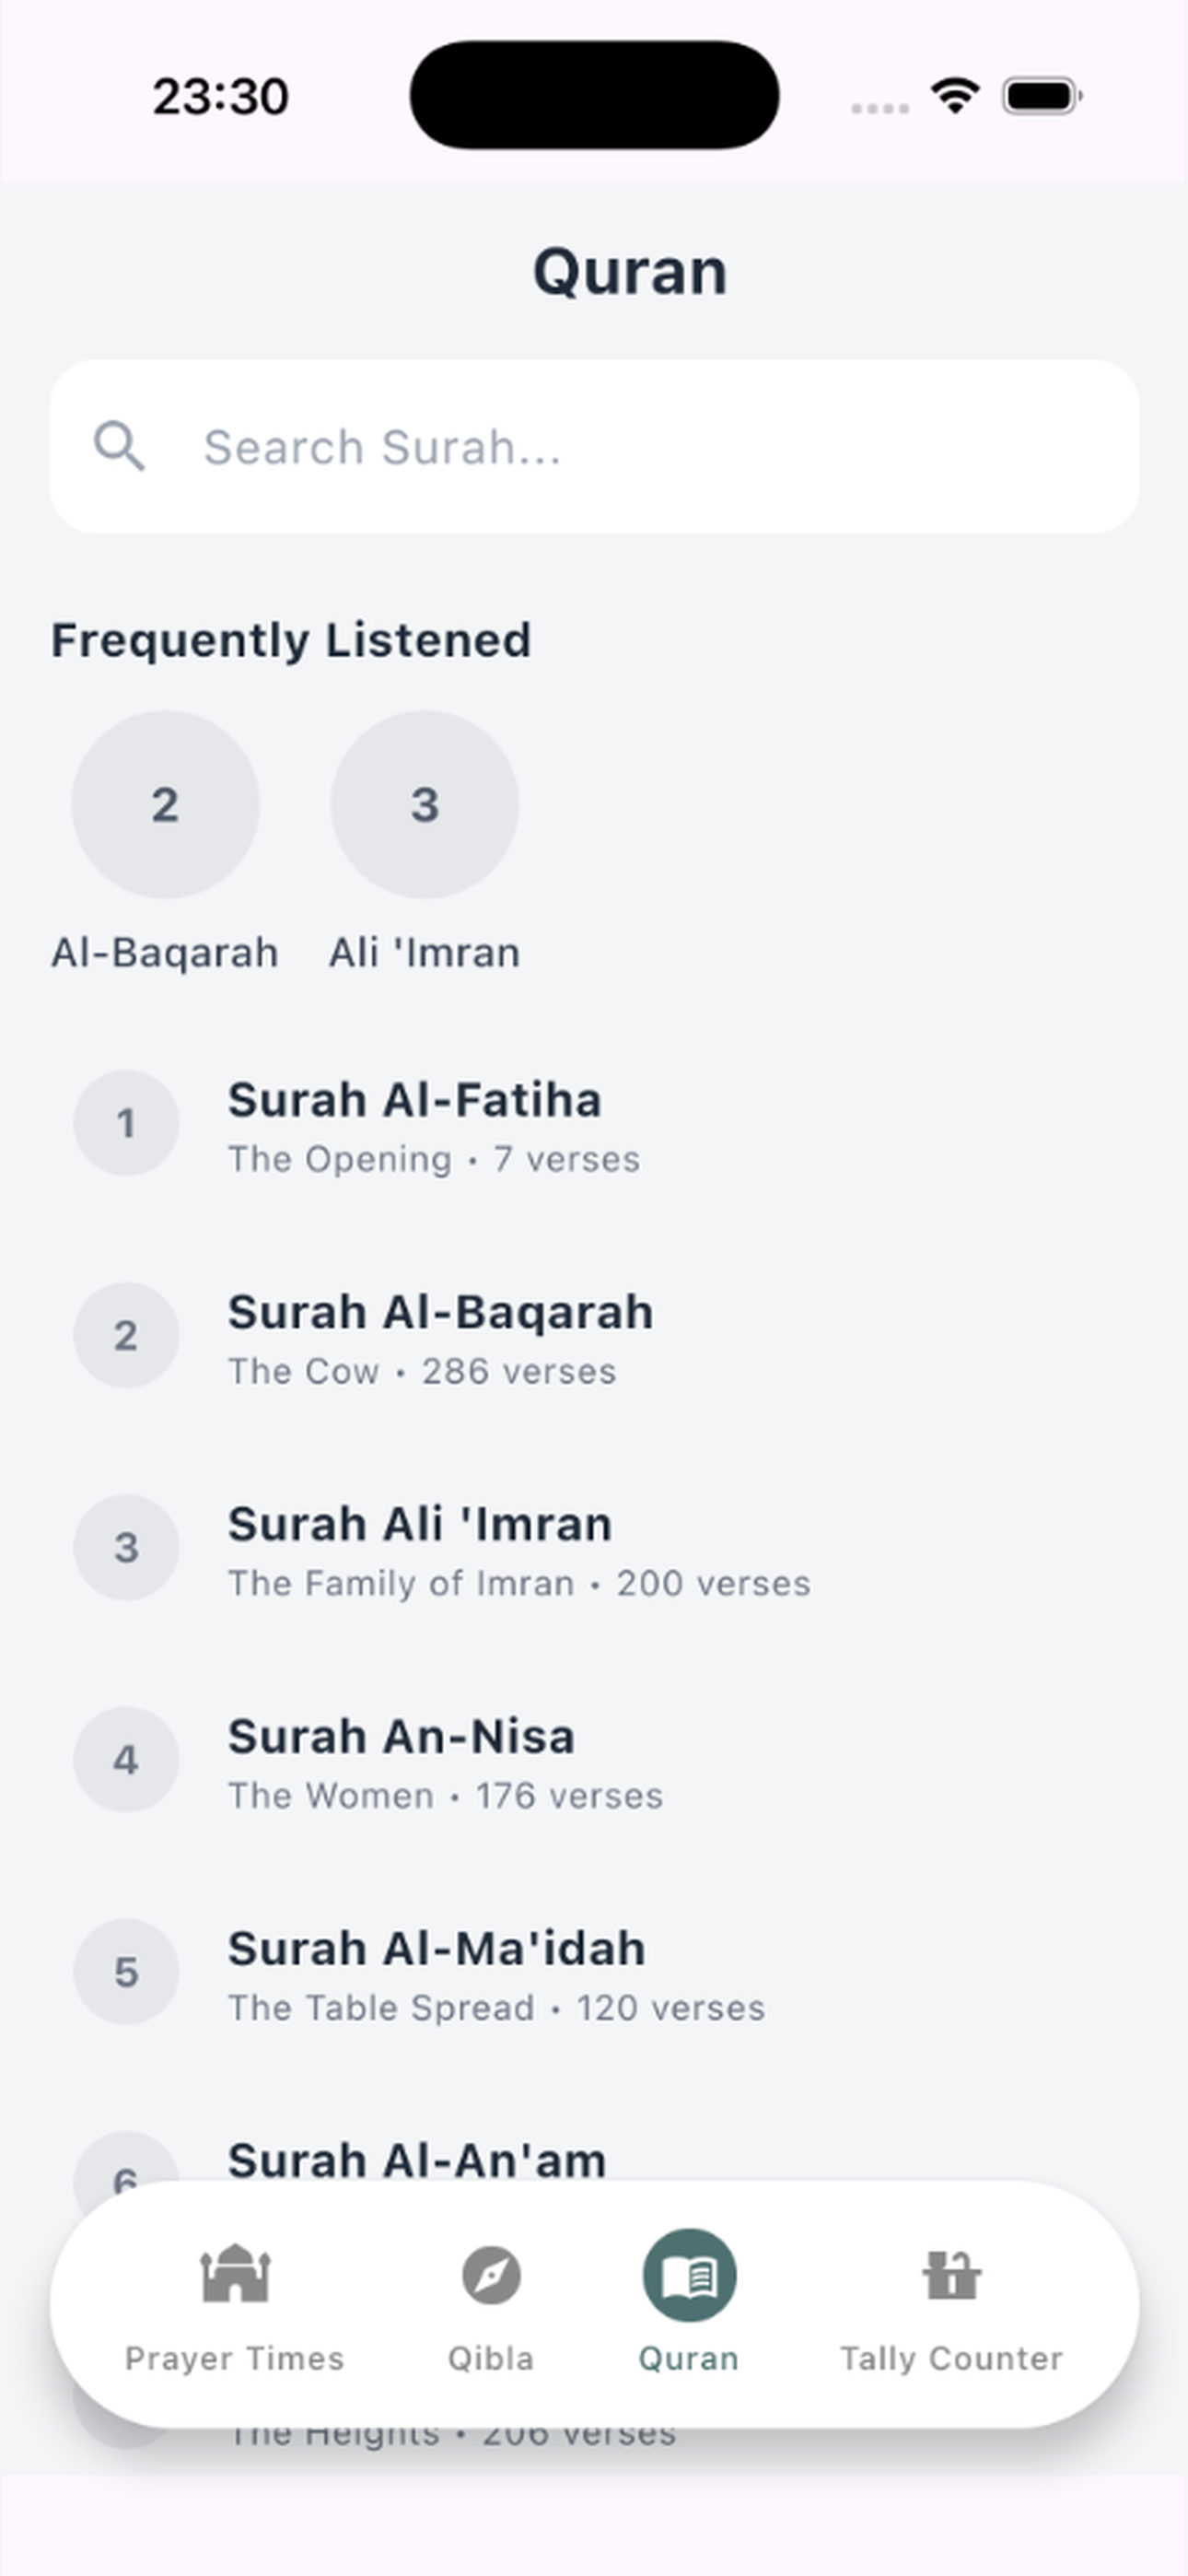Screen dimensions: 1188x2576
Task: Open Surah Al-Baqarah list entry
Action: pyautogui.click(x=594, y=1337)
